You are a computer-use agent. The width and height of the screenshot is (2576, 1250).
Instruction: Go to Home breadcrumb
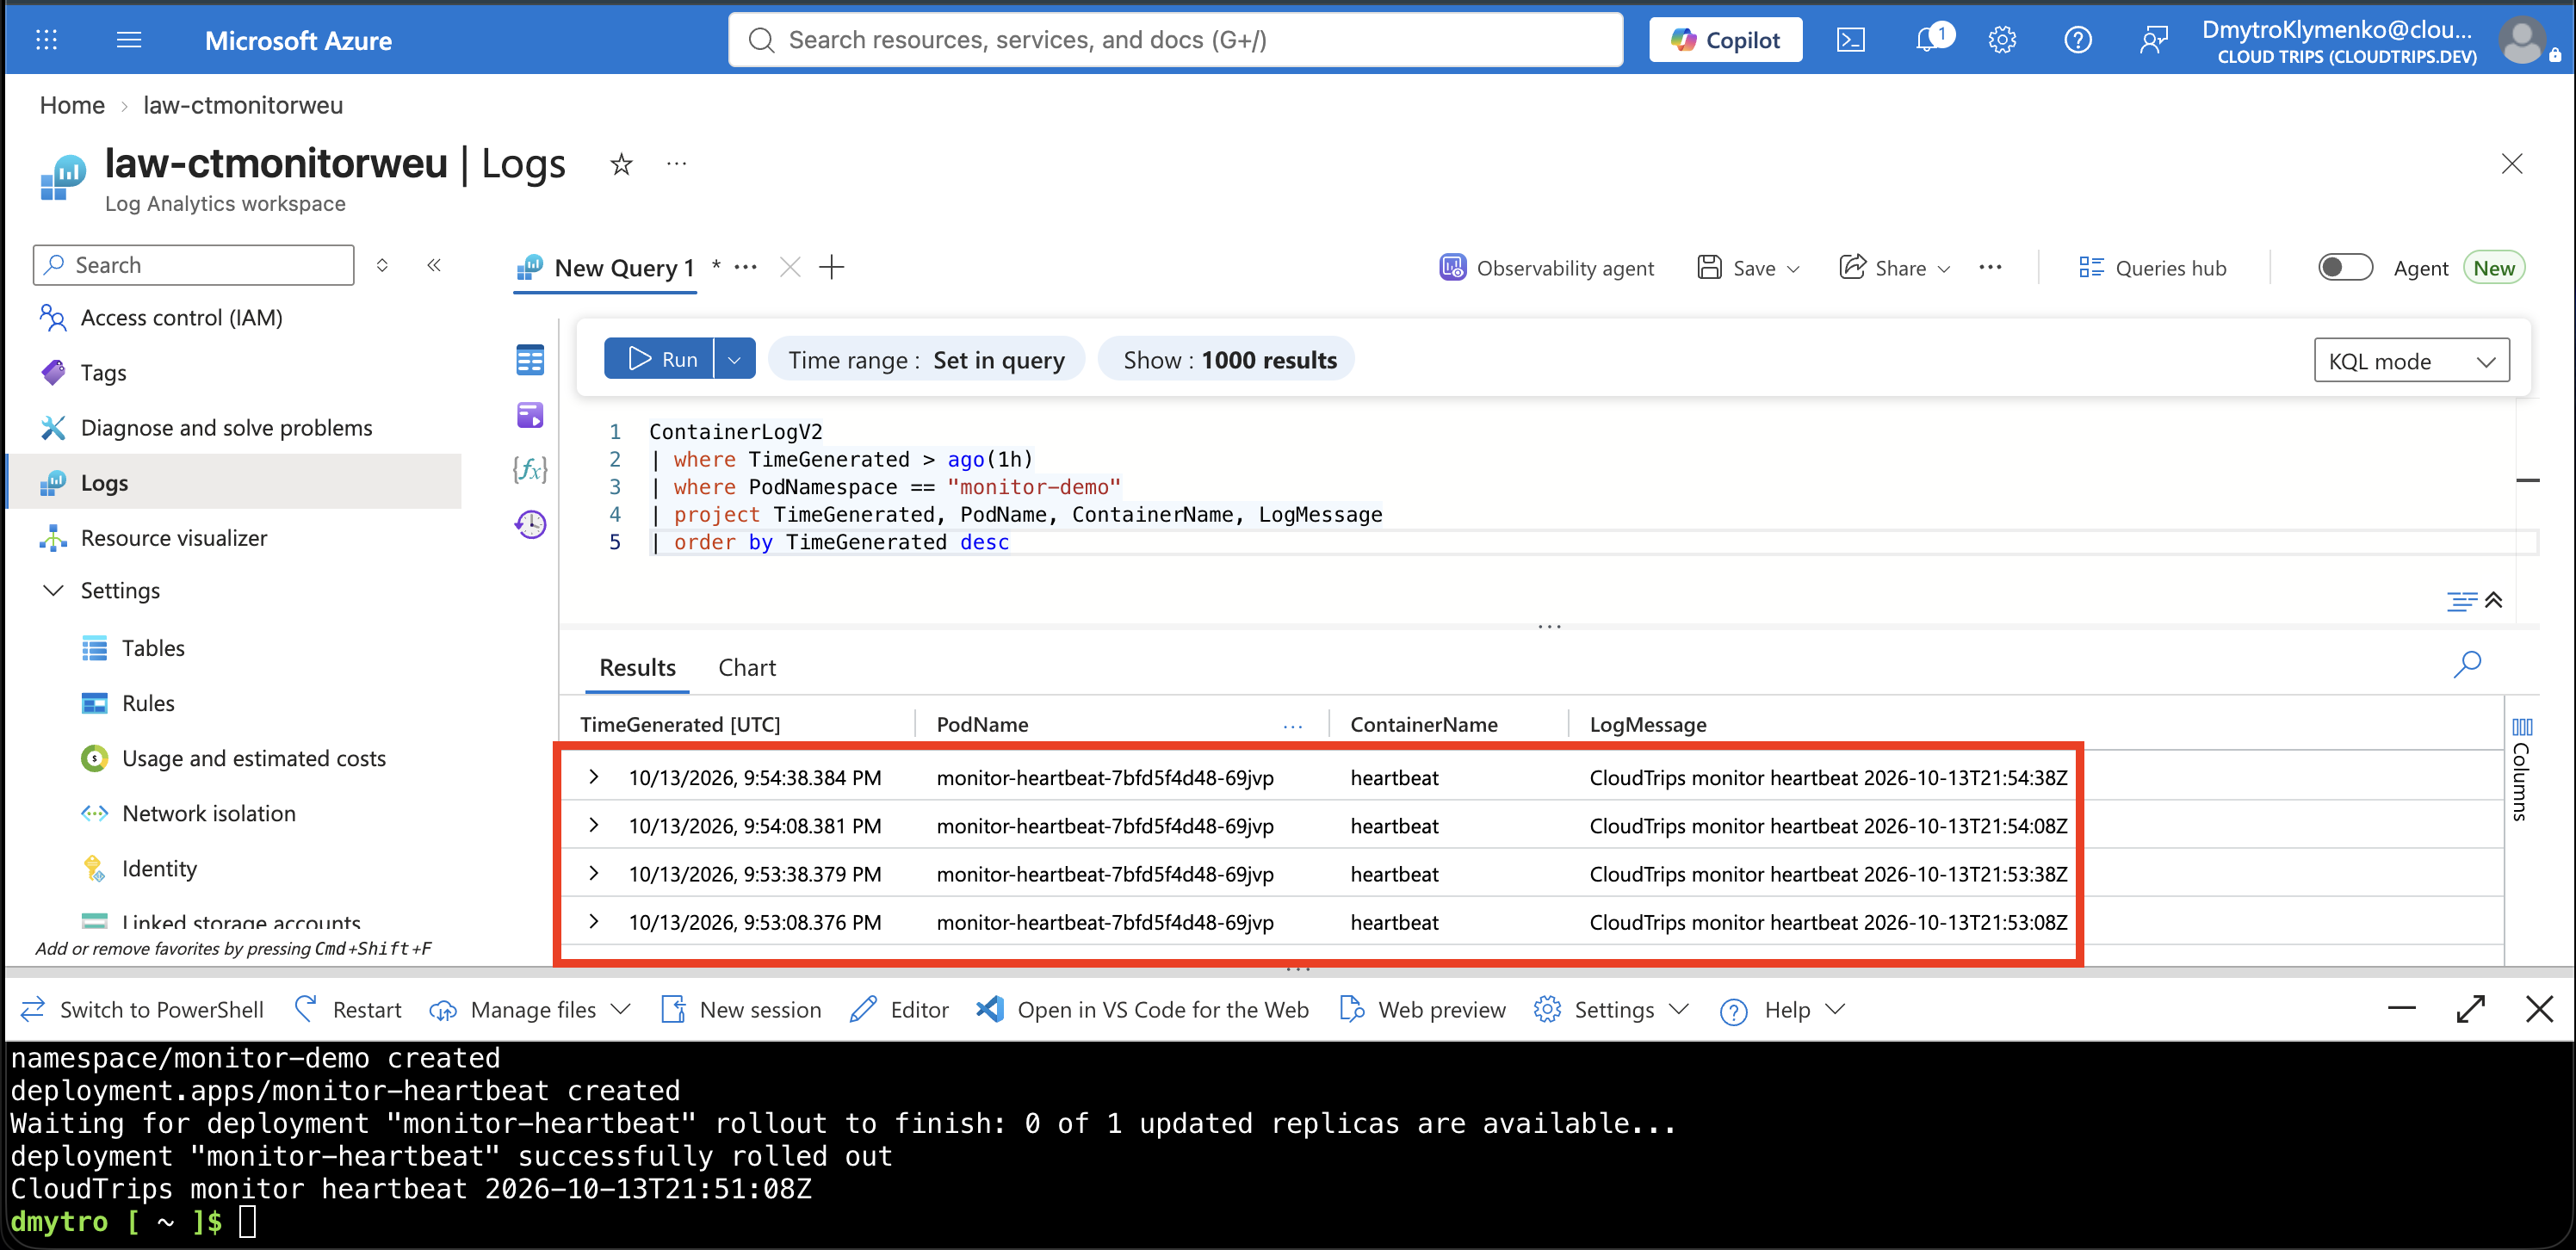point(72,105)
